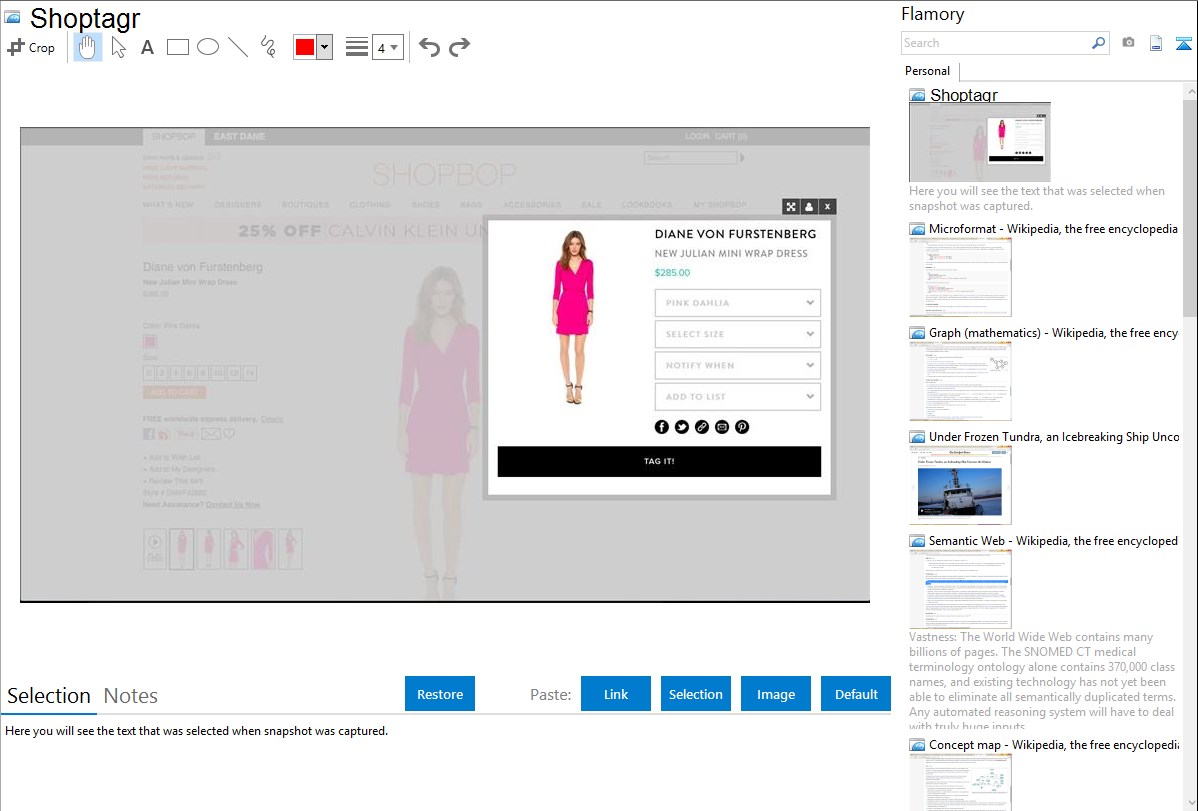The width and height of the screenshot is (1198, 811).
Task: Click the Shoptagr app icon beside title
Action: pyautogui.click(x=12, y=17)
